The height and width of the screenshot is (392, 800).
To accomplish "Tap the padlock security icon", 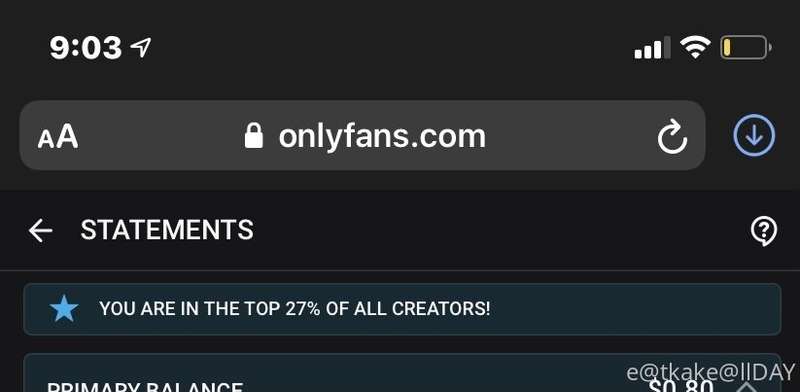I will (254, 136).
